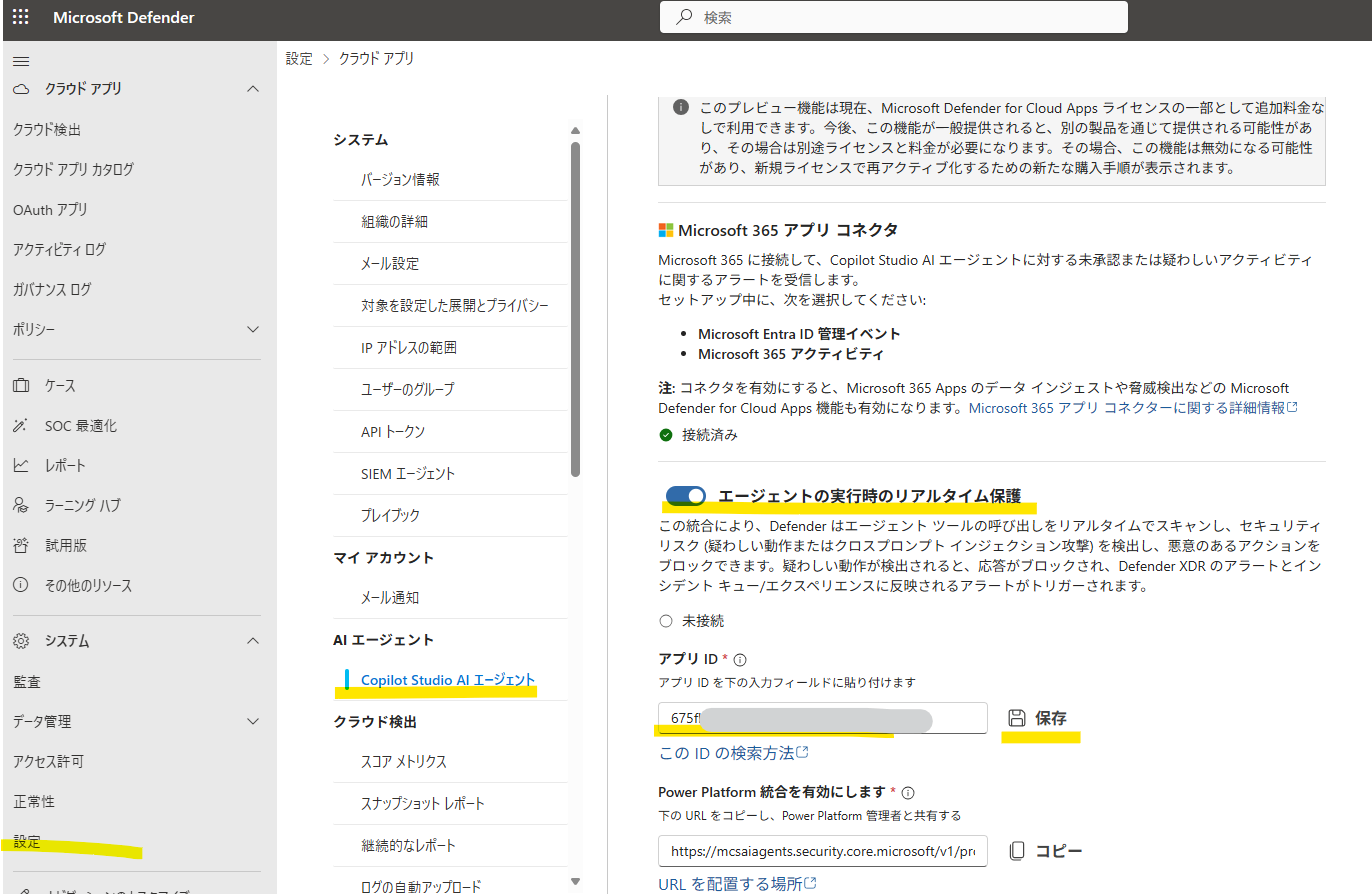Screen dimensions: 1372x894
Task: Open この ID の検索方法 link
Action: tap(734, 753)
